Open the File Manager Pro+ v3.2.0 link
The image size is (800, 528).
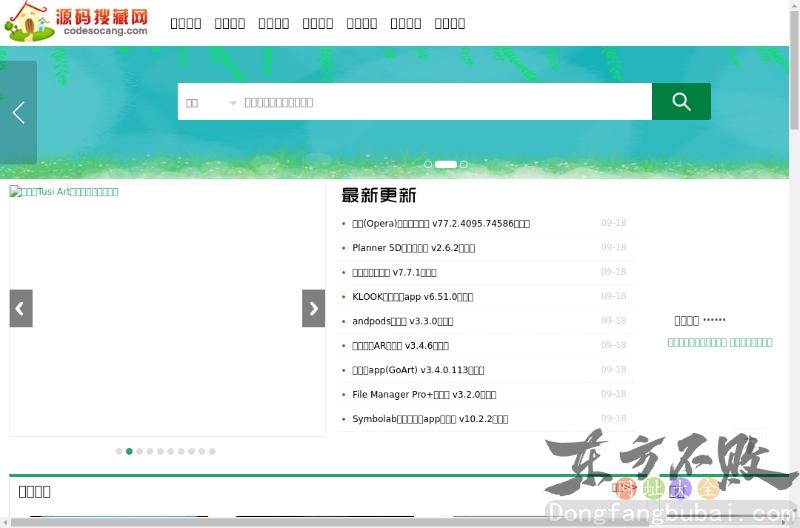pos(424,395)
